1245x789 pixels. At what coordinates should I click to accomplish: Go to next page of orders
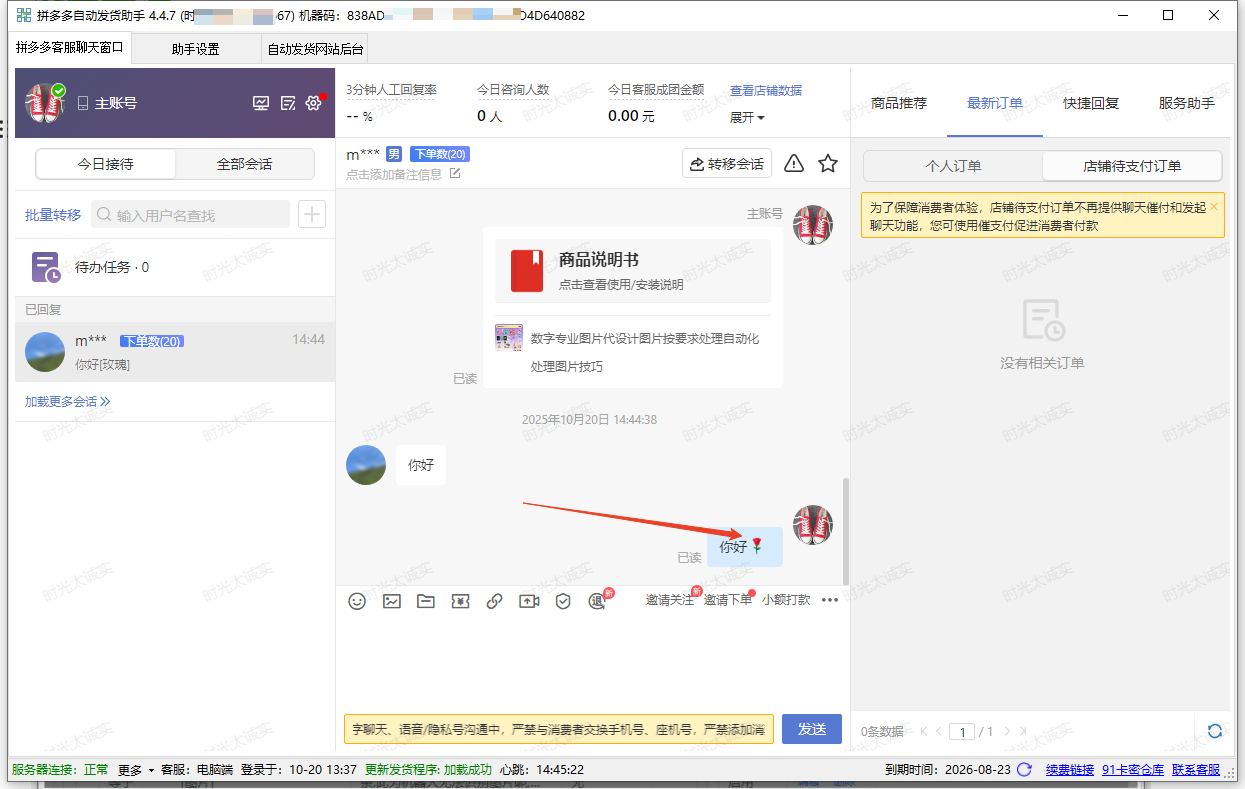[1007, 731]
